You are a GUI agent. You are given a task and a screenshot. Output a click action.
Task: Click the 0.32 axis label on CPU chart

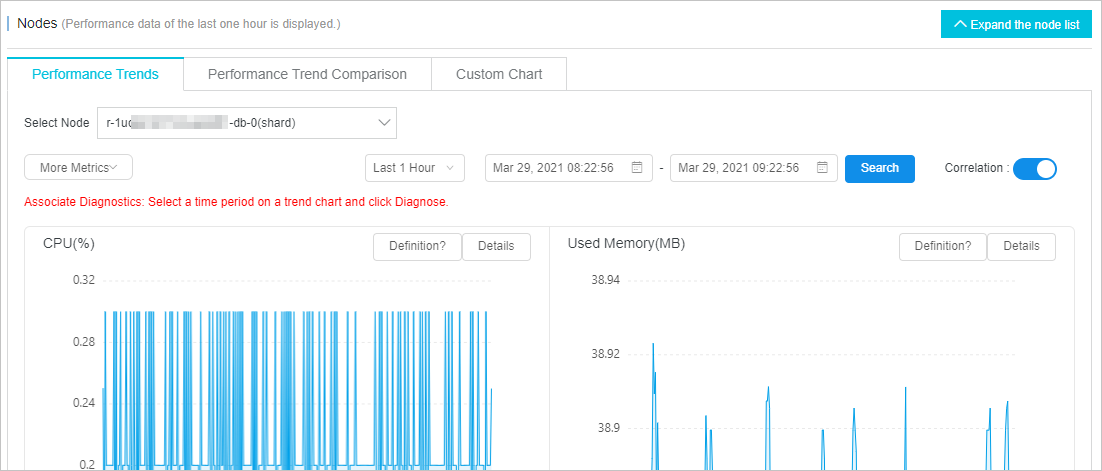coord(84,280)
